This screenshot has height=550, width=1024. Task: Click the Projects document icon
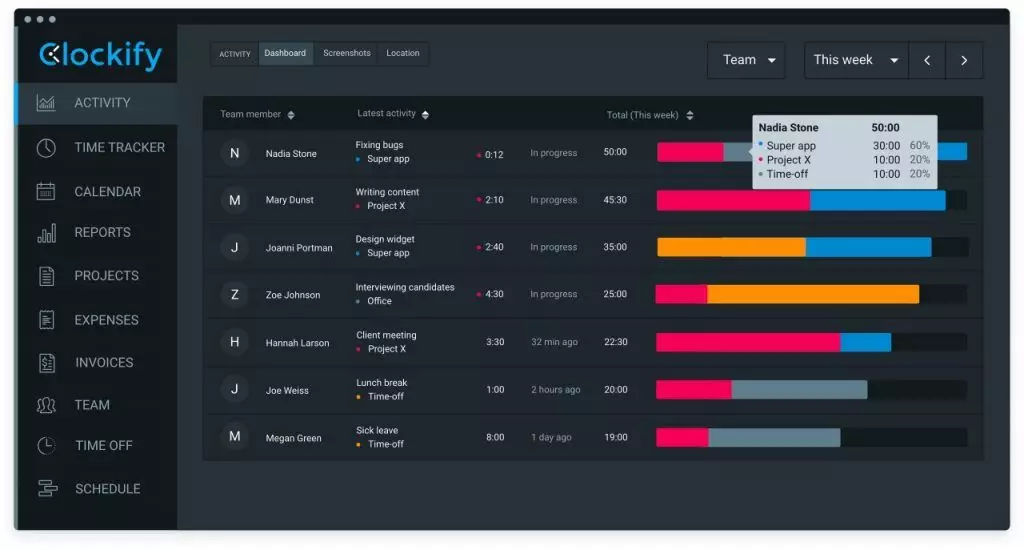[x=46, y=276]
